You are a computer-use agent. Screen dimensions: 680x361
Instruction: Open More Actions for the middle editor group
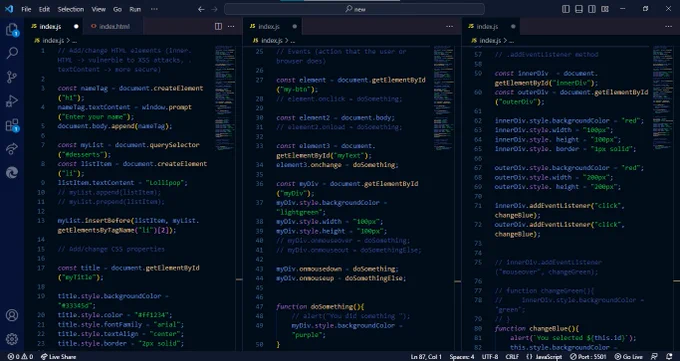pyautogui.click(x=450, y=26)
